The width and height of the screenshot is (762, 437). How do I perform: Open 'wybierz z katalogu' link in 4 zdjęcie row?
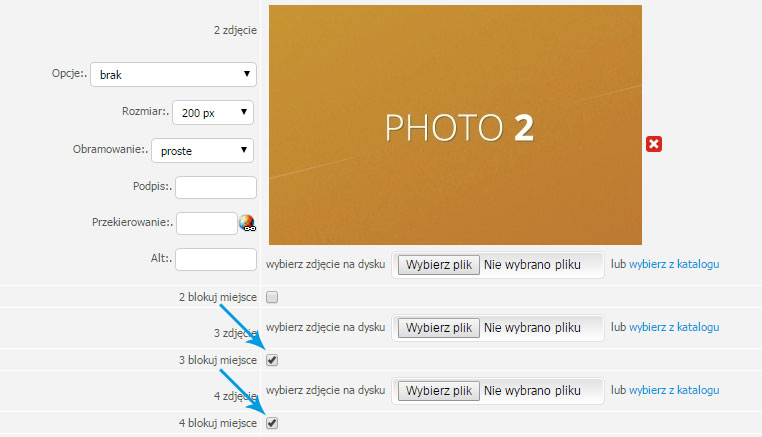[674, 390]
